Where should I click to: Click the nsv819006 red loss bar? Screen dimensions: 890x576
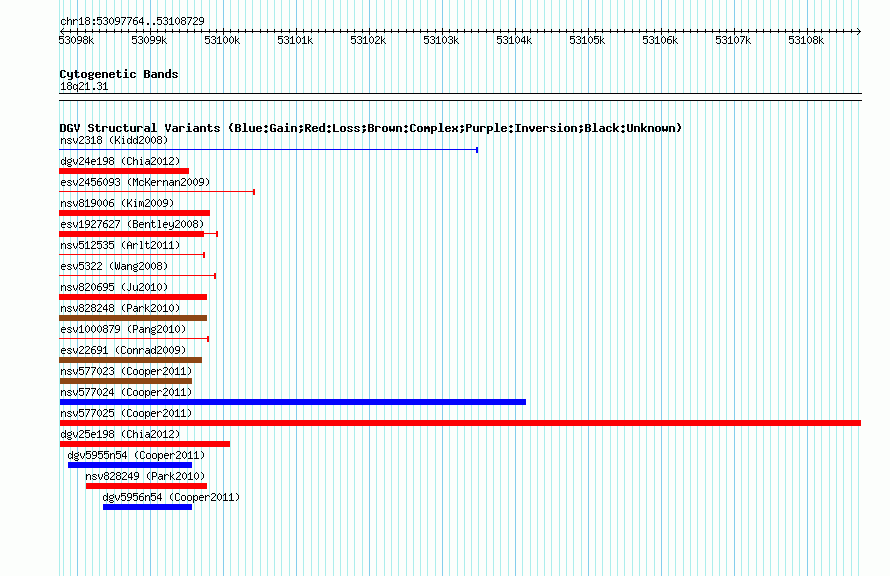135,213
